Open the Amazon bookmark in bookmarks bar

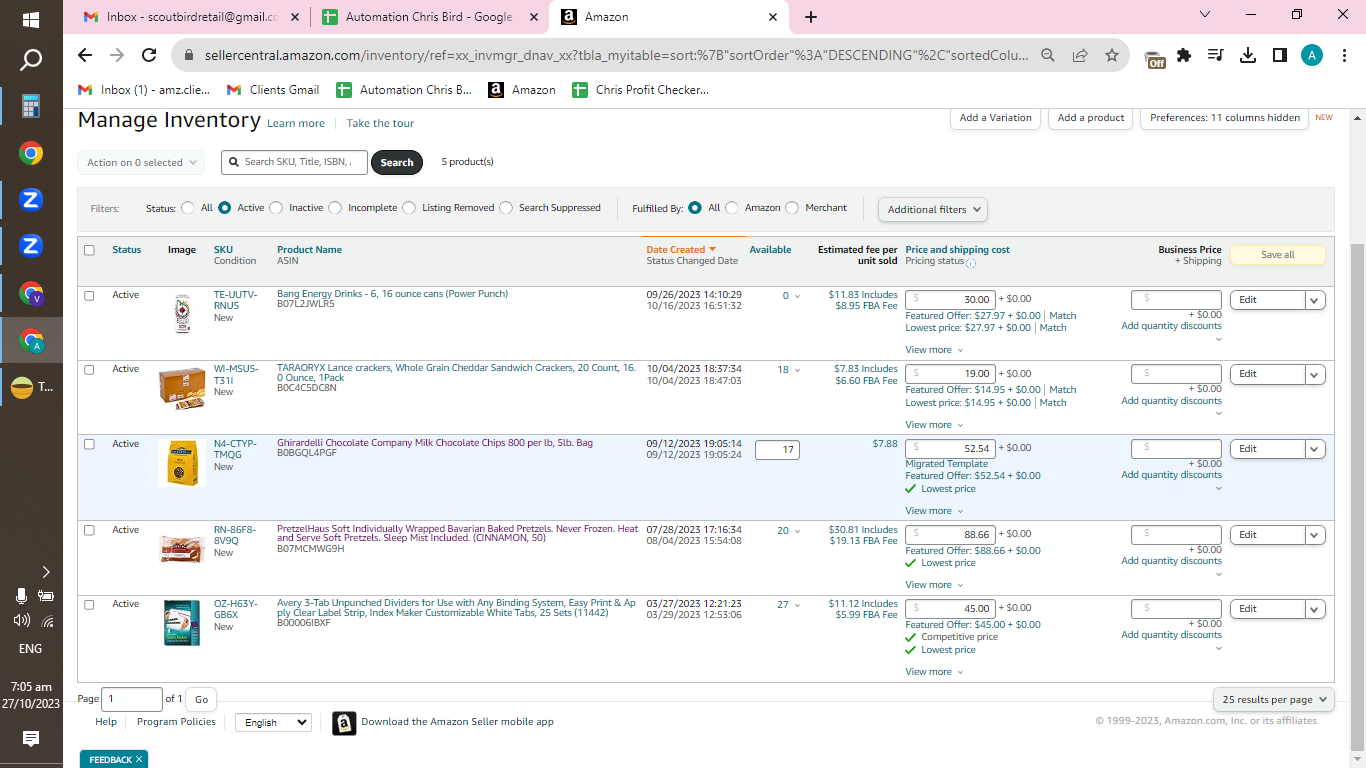(522, 90)
